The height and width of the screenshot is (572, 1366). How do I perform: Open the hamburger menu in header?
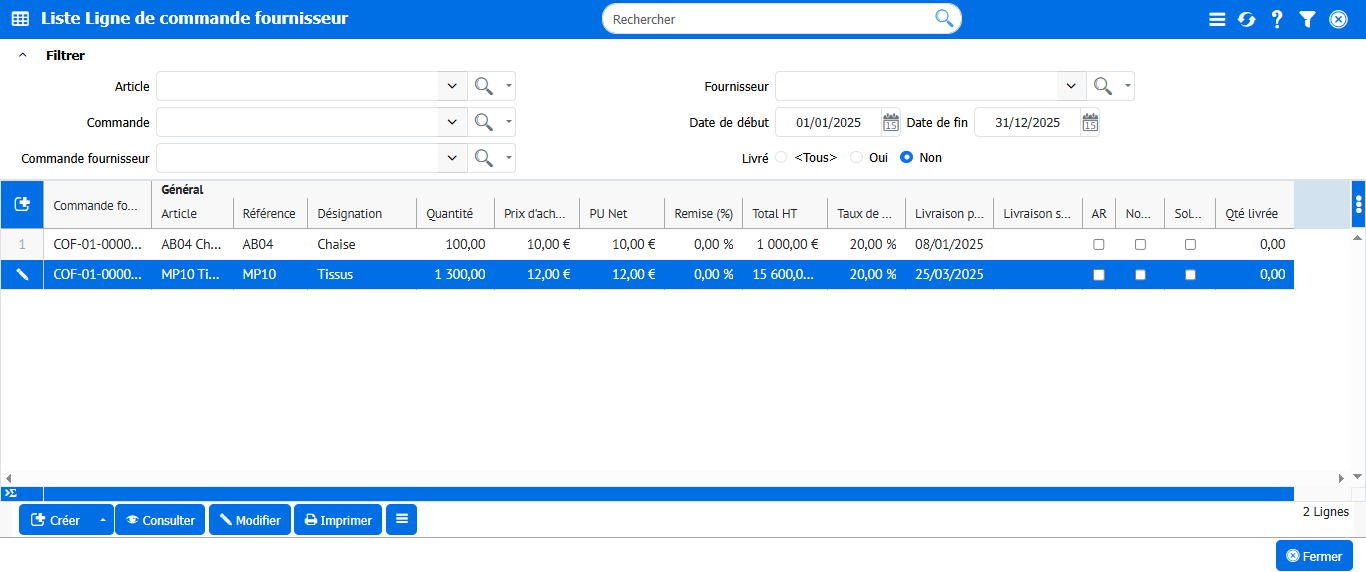pos(1217,19)
